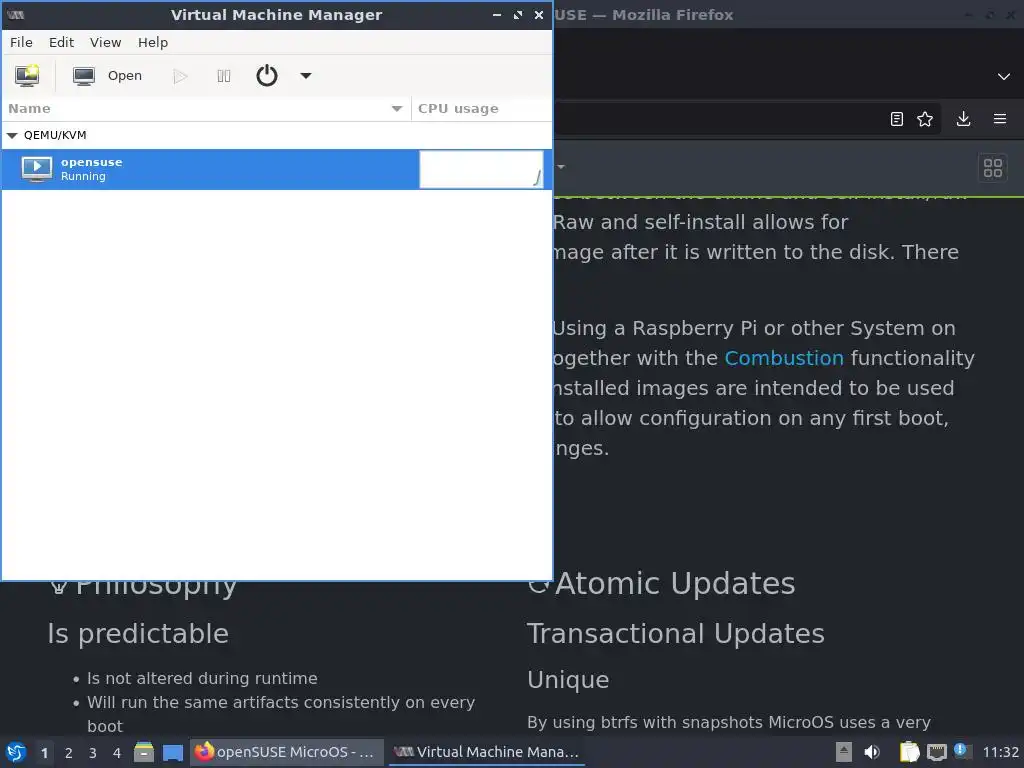Click the show desktop taskbar icon
This screenshot has width=1024, height=768.
(173, 752)
